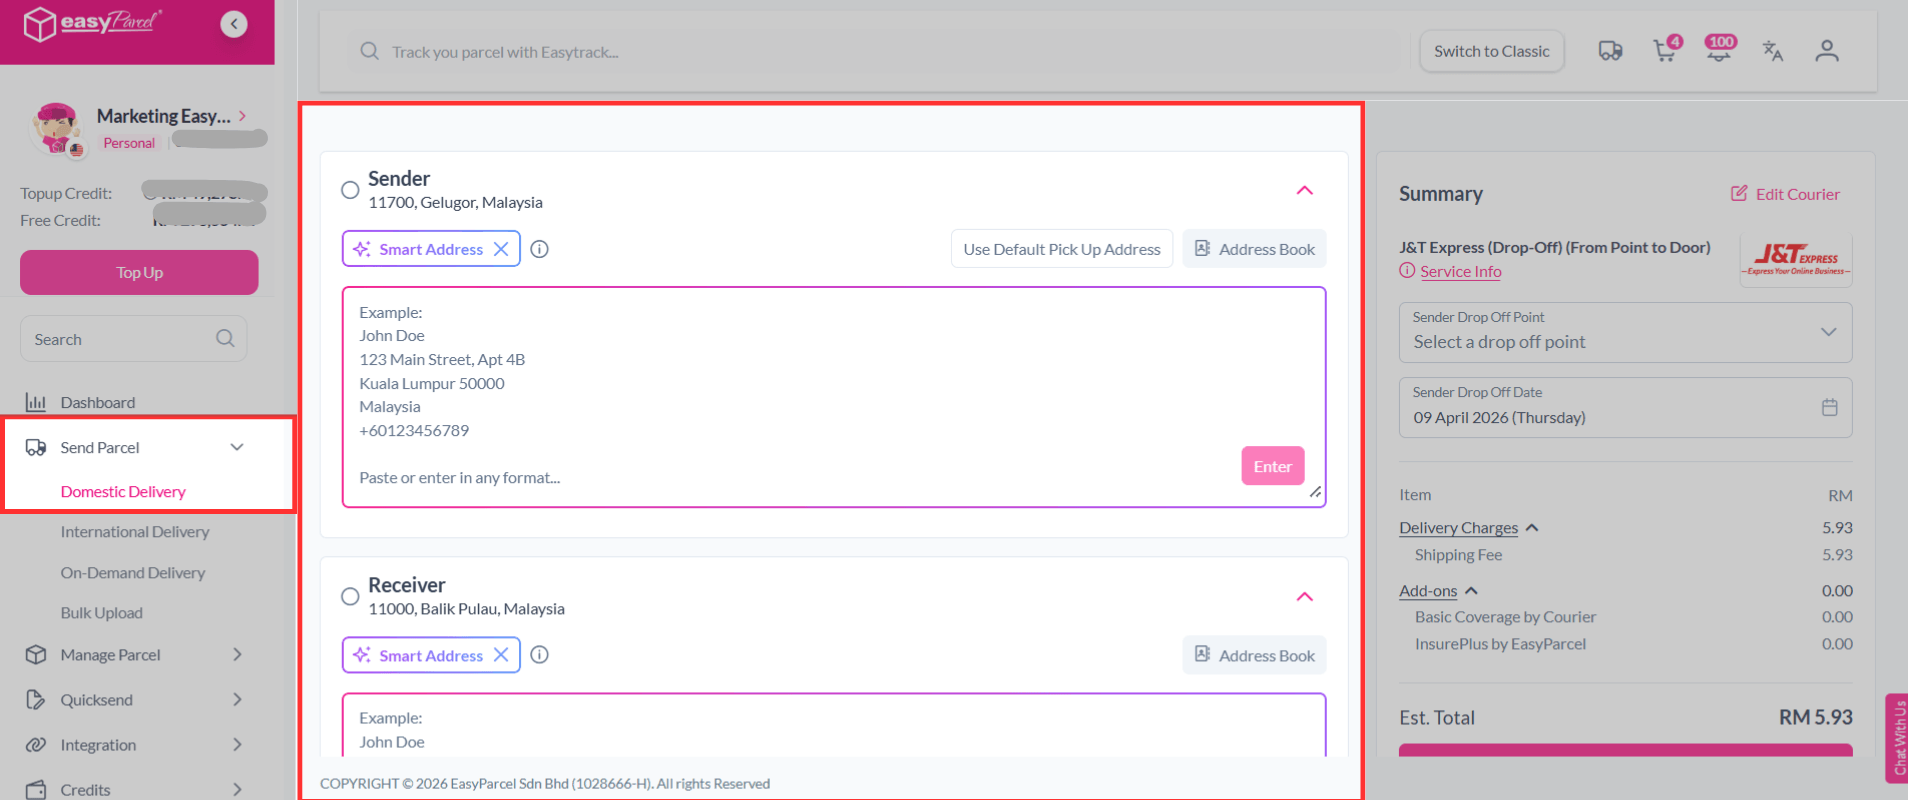Collapse the Sender section chevron

[1304, 190]
